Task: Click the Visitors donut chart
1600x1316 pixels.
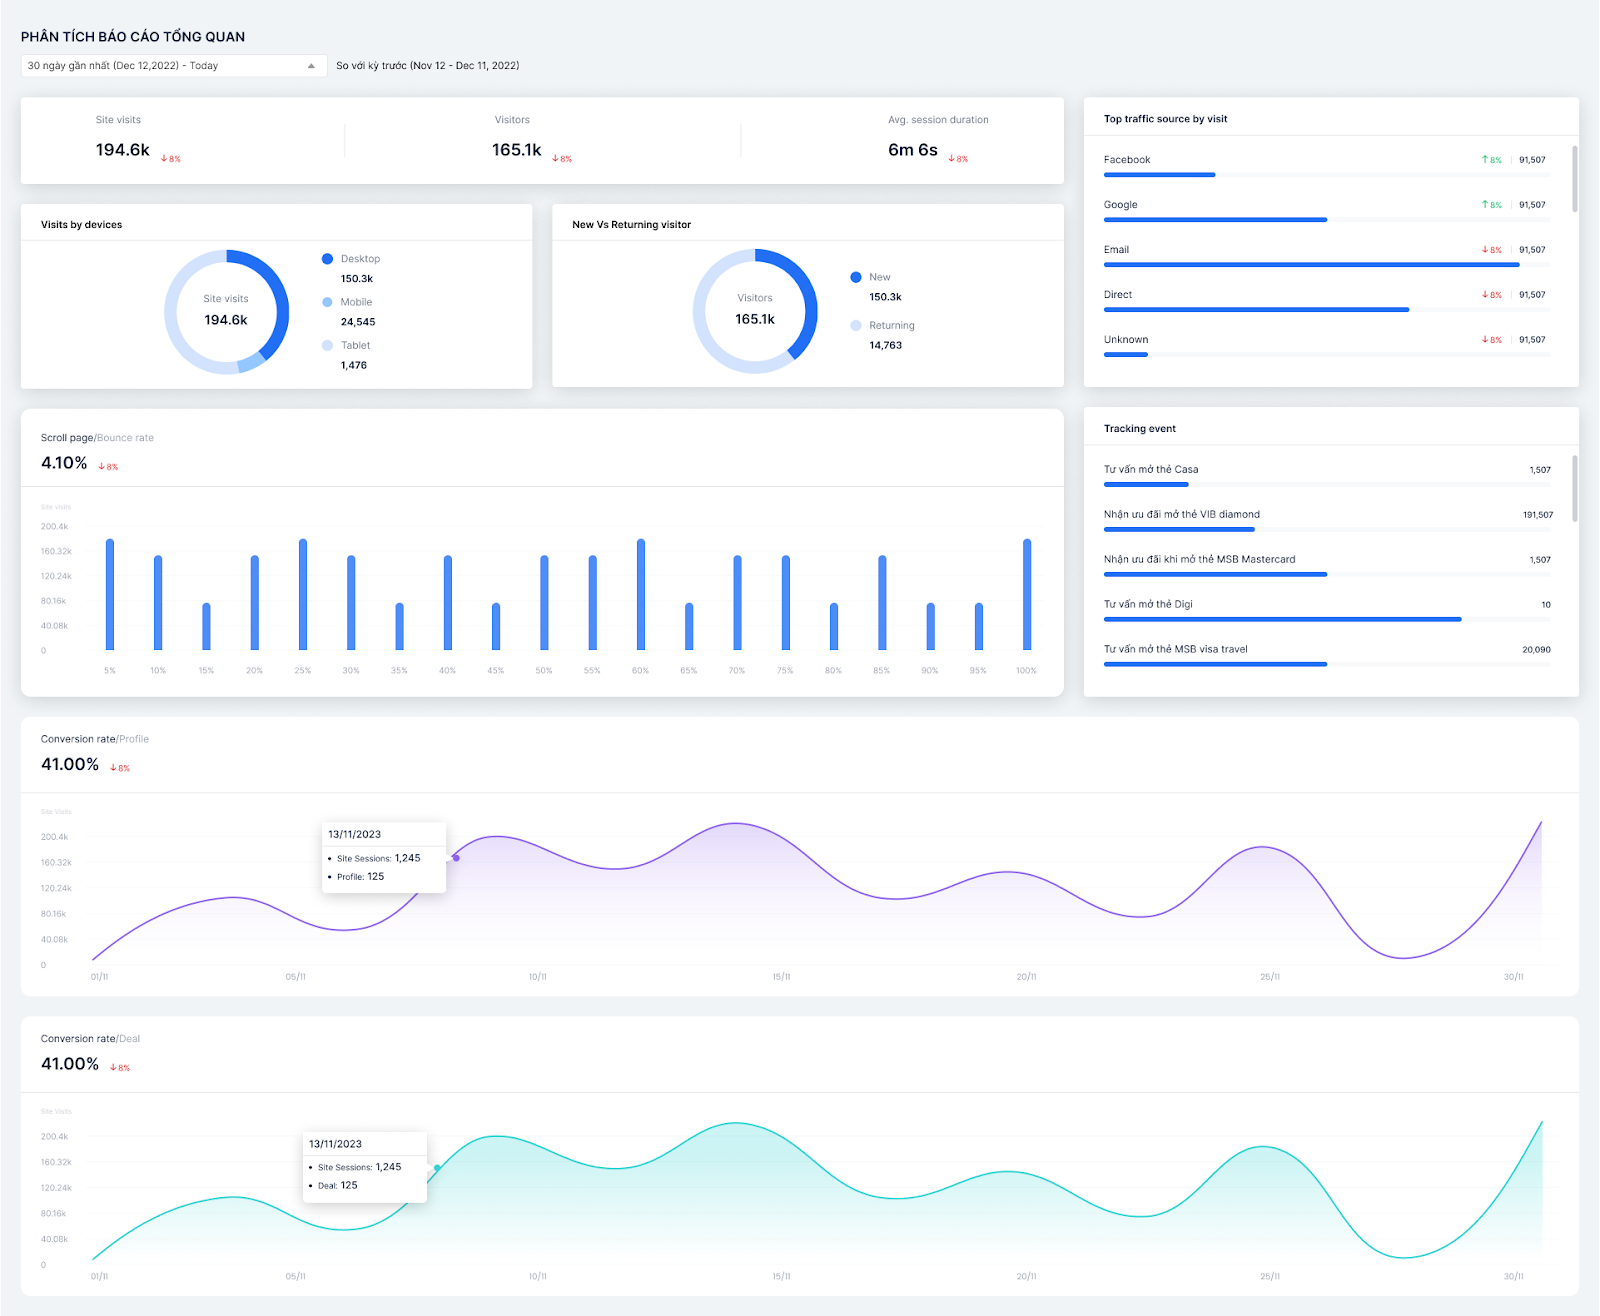Action: (x=755, y=311)
